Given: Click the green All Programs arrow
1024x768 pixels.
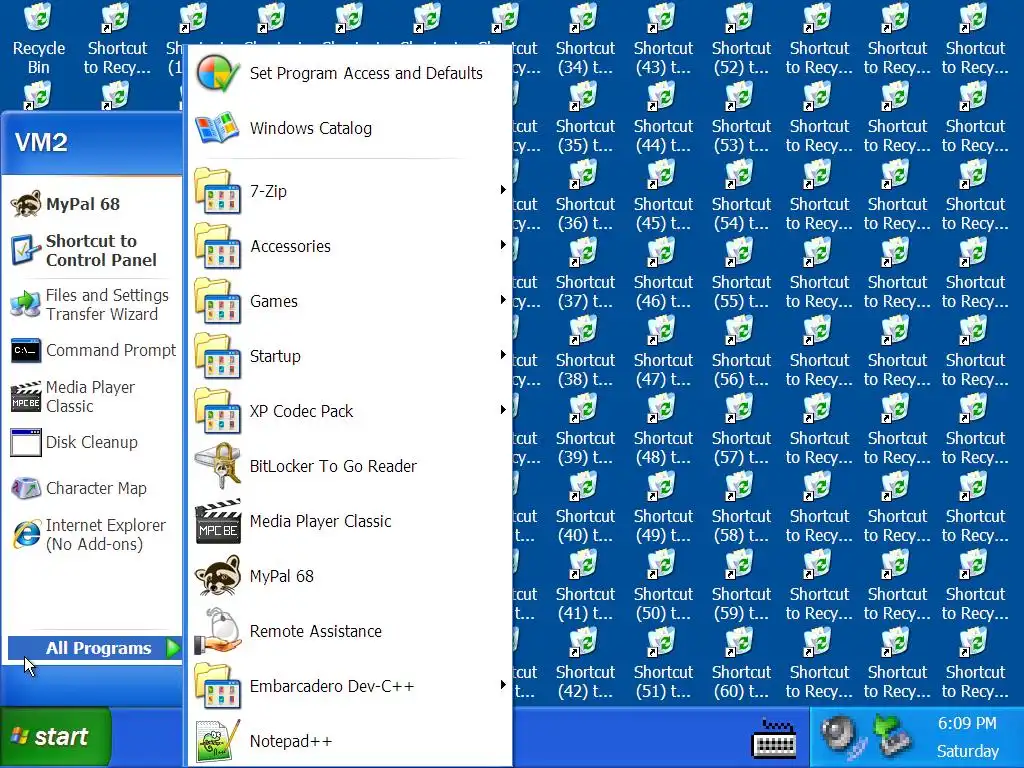Looking at the screenshot, I should [x=172, y=648].
